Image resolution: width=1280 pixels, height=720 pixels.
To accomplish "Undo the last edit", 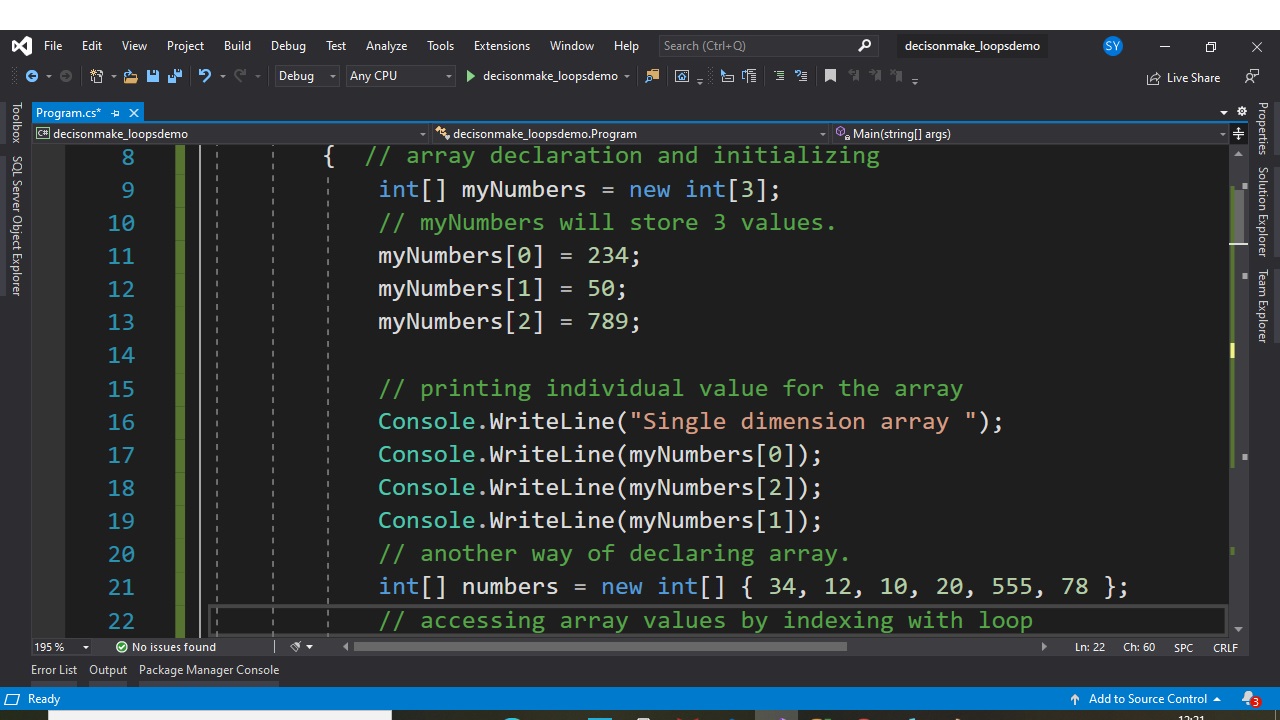I will tap(205, 76).
